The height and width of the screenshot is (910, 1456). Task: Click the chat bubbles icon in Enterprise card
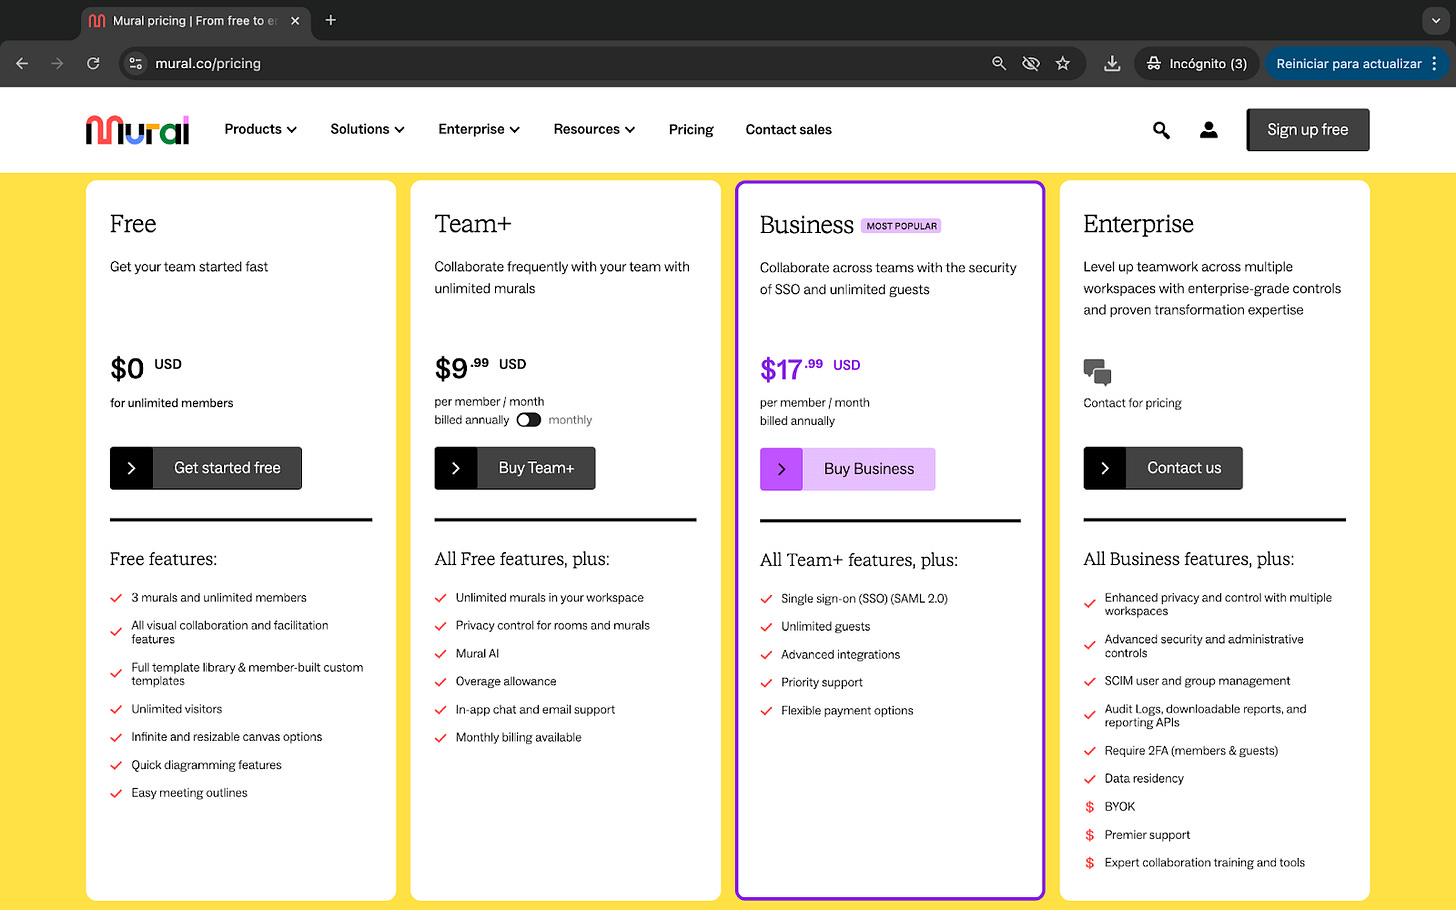tap(1097, 372)
